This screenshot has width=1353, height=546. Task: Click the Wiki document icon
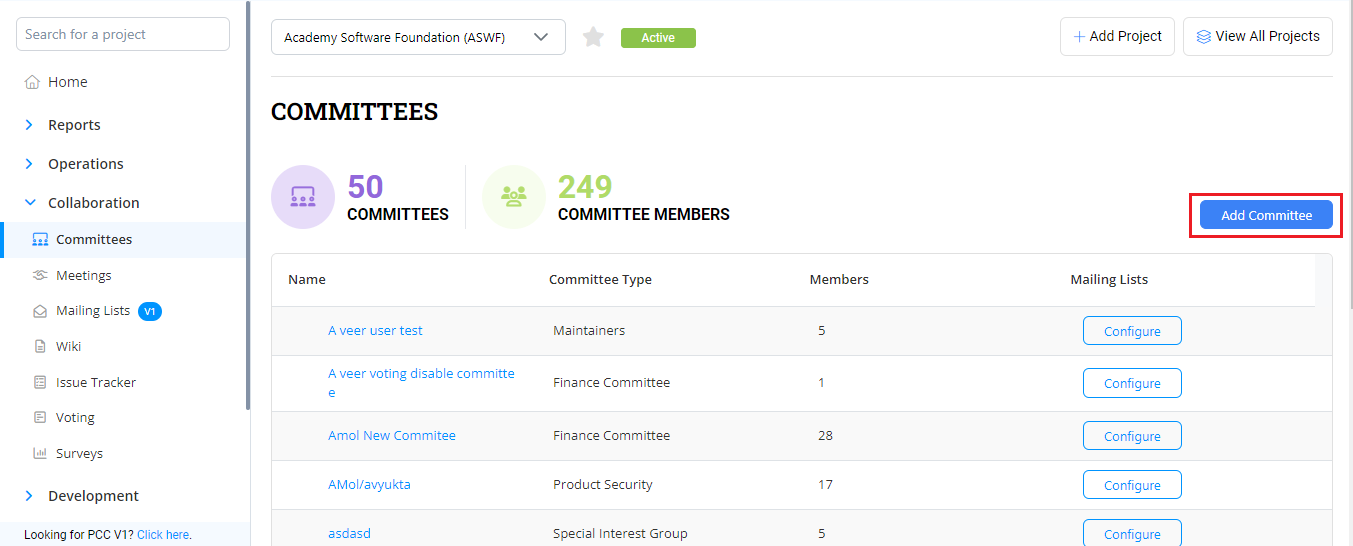[x=40, y=347]
